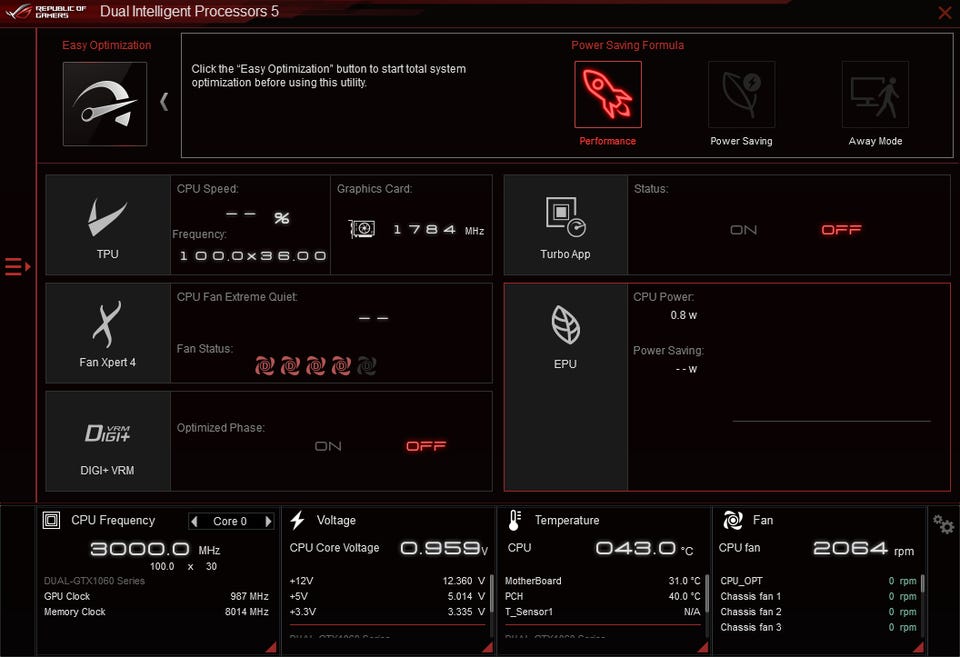The image size is (960, 657).
Task: Click the Core 0 selector label
Action: click(230, 521)
